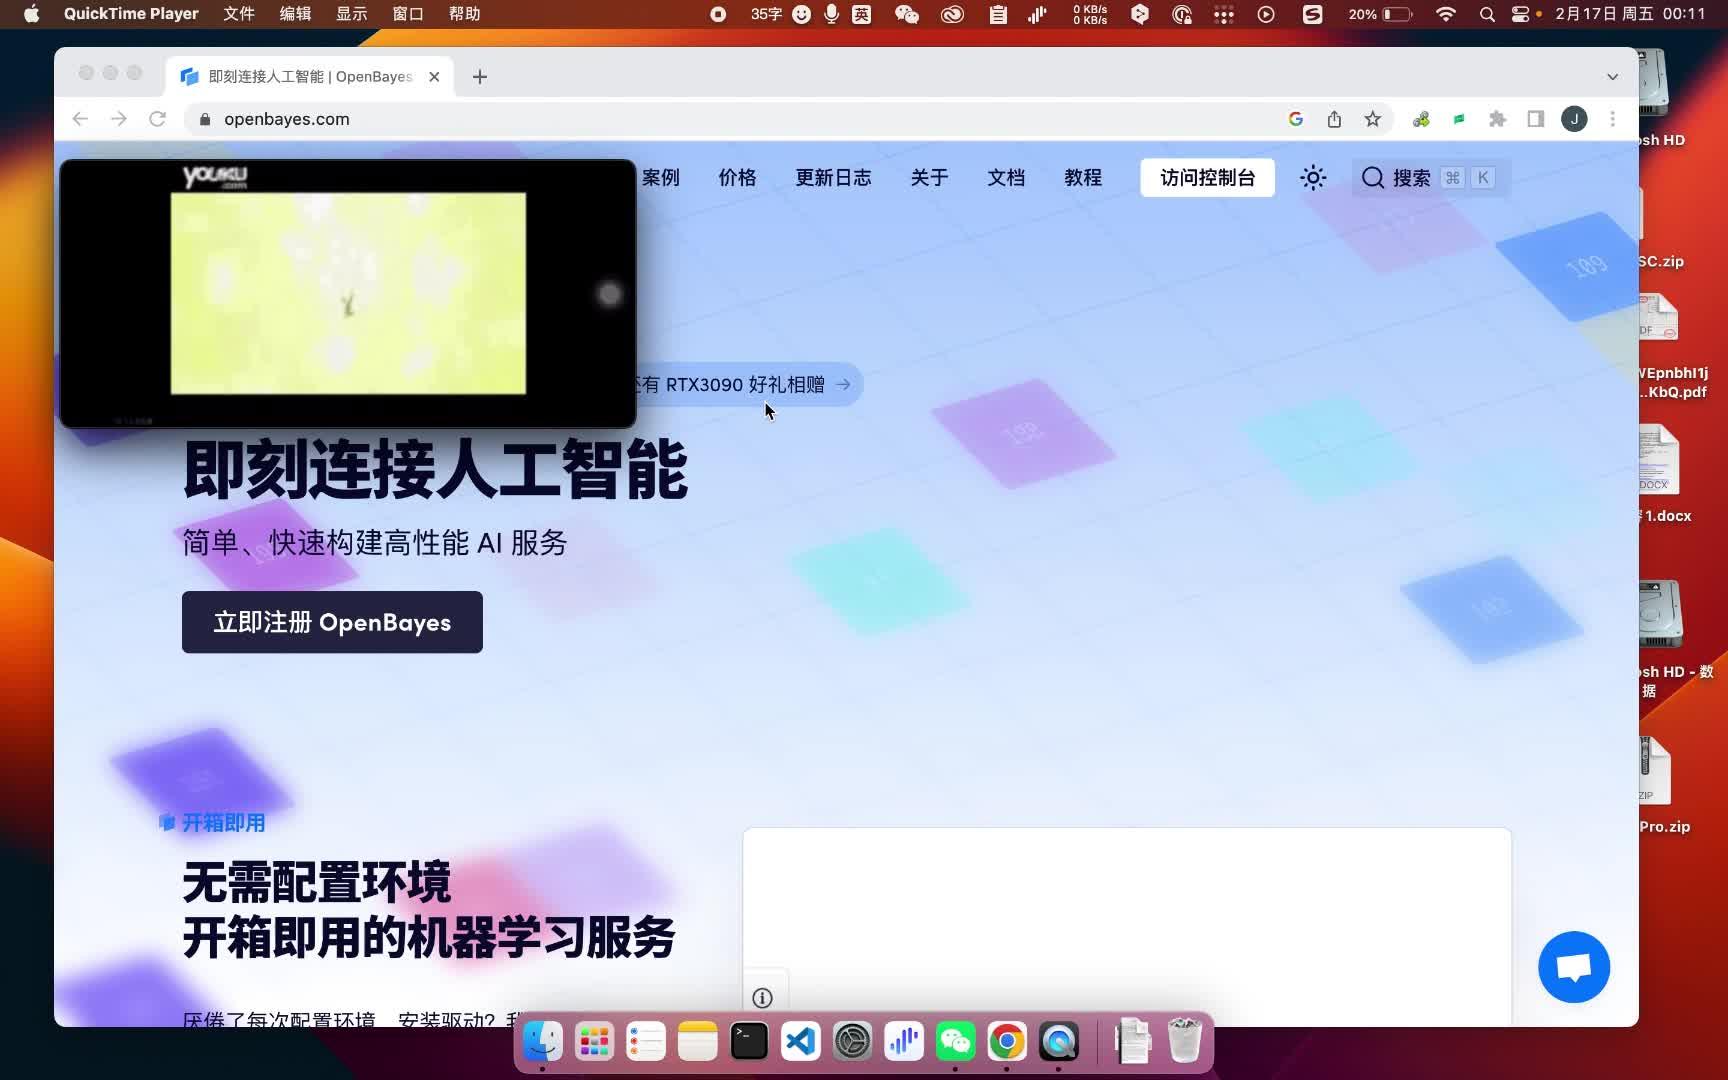Open the 教程 nav item
Screen dimensions: 1728x1080
(x=1083, y=178)
